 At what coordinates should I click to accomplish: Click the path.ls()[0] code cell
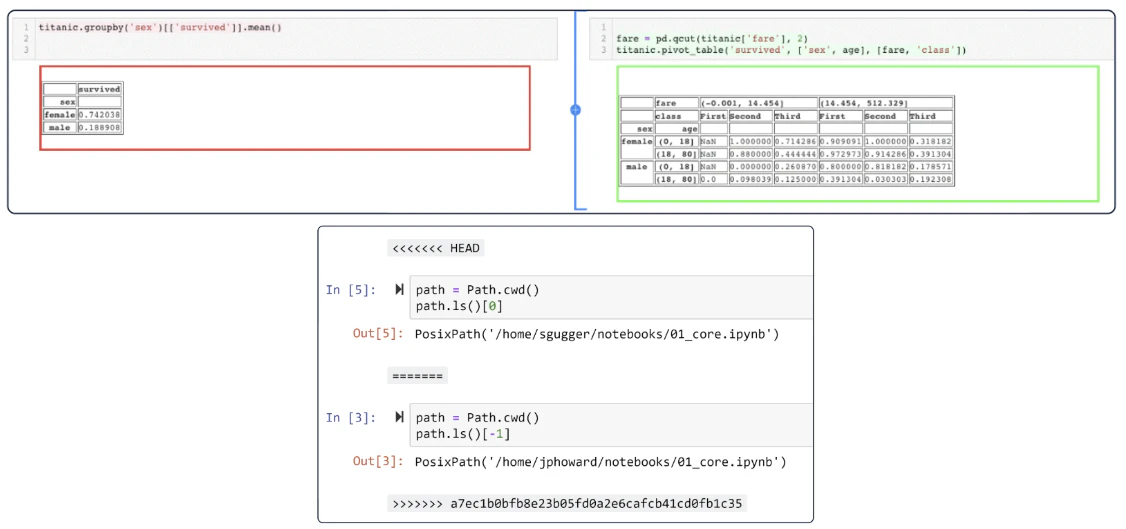(611, 298)
